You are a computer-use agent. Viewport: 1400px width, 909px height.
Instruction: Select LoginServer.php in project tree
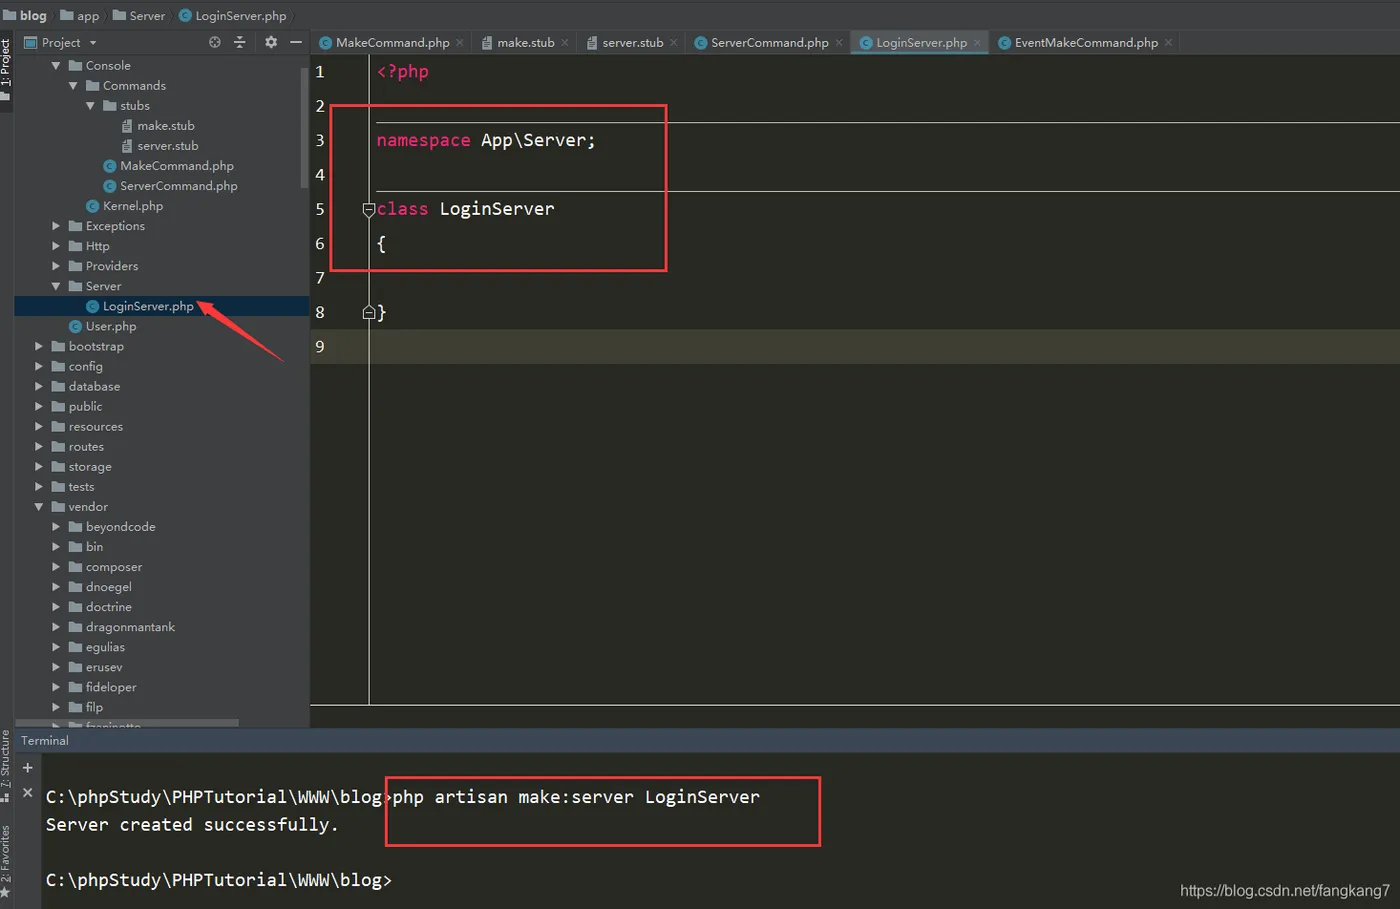click(140, 306)
